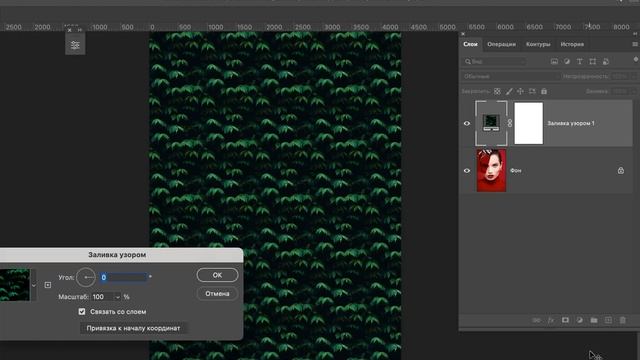The image size is (640, 360).
Task: Click the delete layer trash icon
Action: (622, 320)
